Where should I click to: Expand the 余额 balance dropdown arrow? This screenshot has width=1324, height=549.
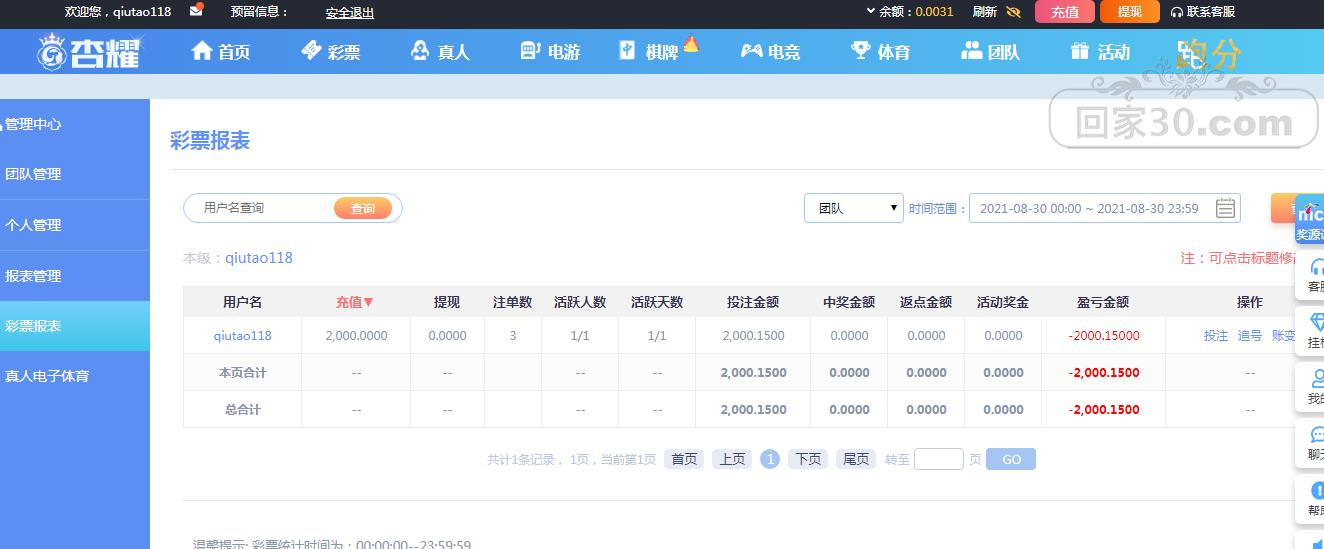870,11
